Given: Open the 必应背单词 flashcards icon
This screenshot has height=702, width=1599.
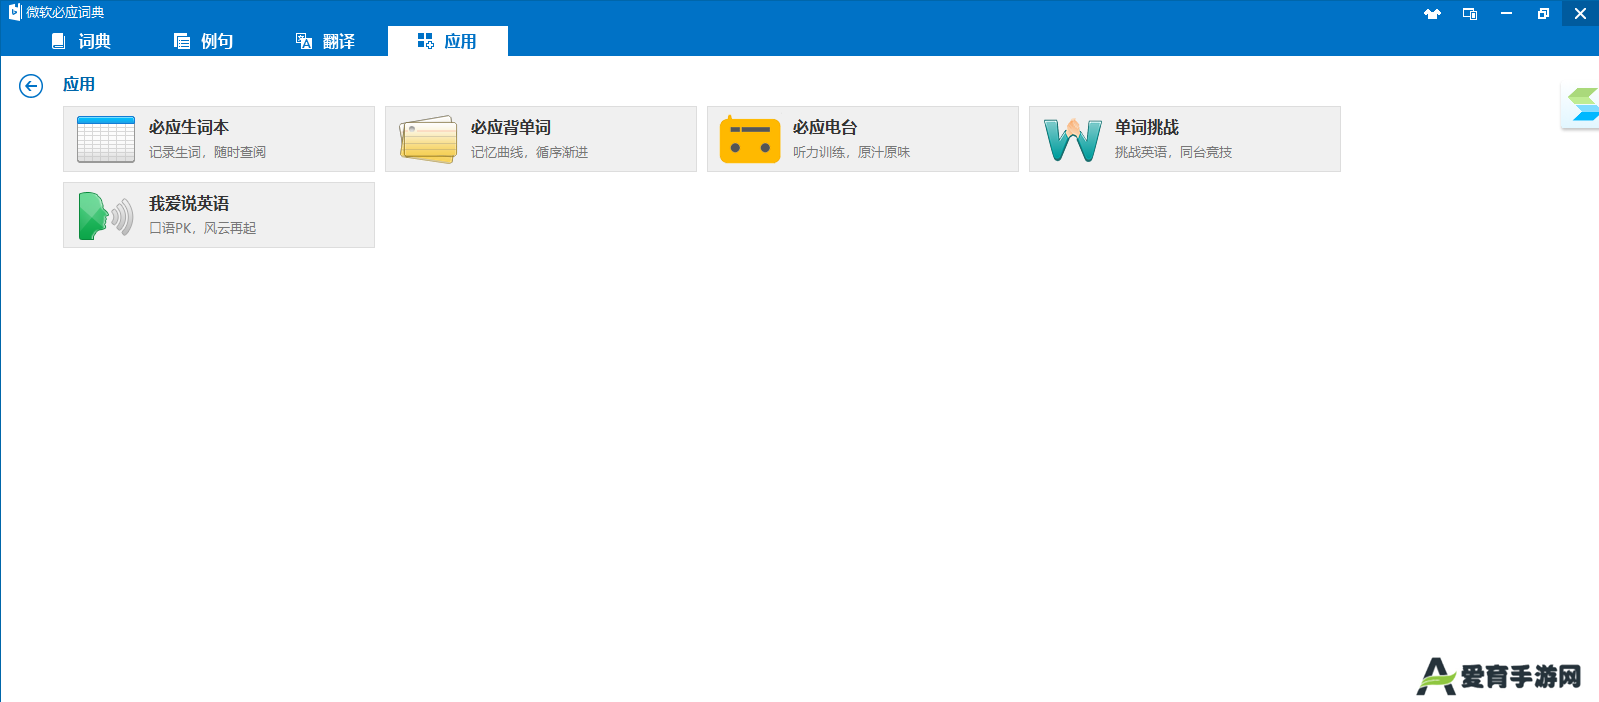Looking at the screenshot, I should pyautogui.click(x=428, y=139).
